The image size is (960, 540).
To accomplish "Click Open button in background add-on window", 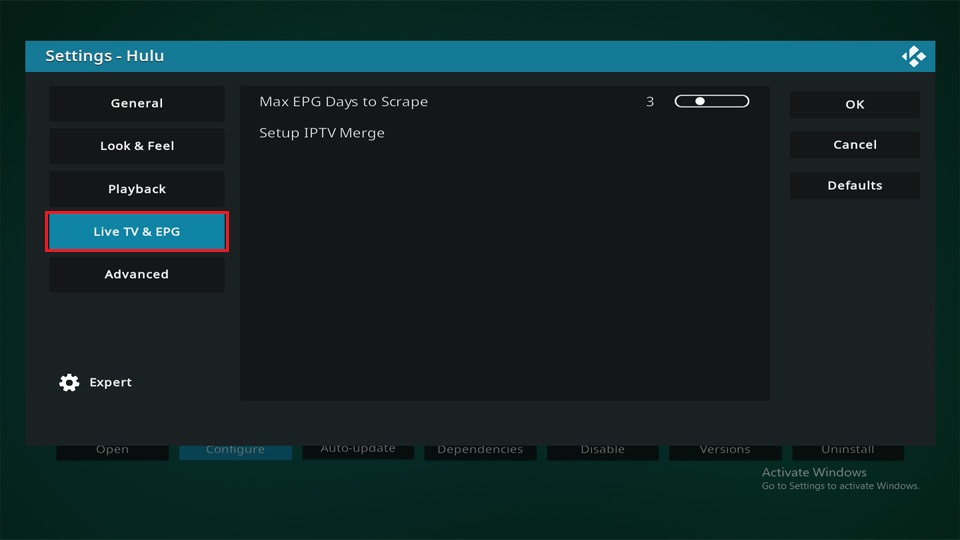I will (x=113, y=452).
